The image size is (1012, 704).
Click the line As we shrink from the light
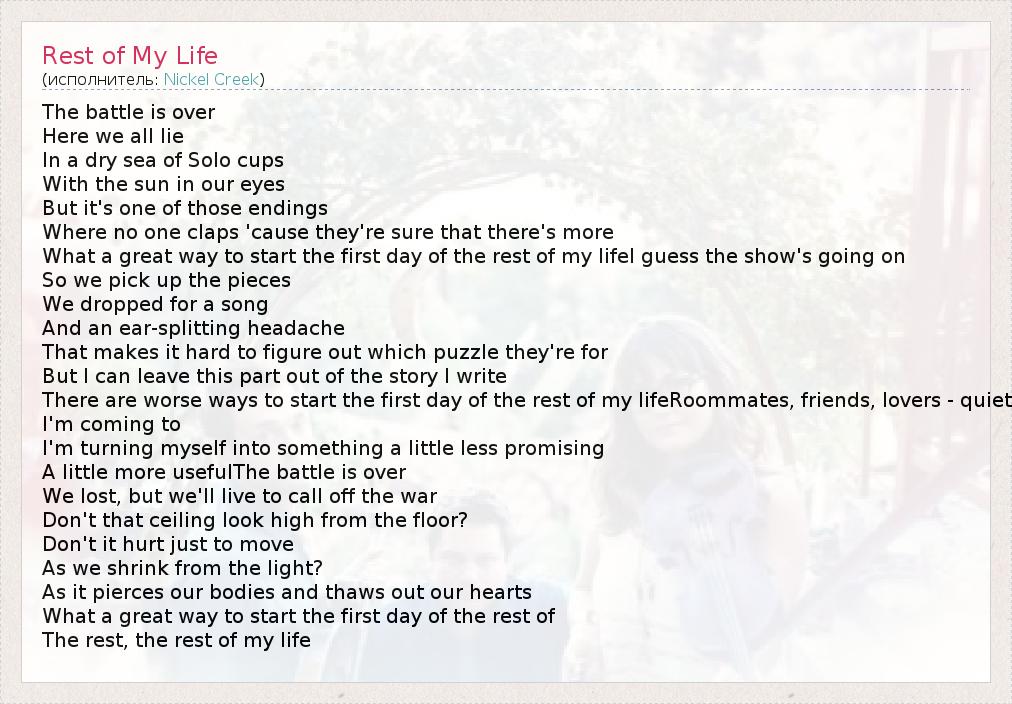(182, 568)
